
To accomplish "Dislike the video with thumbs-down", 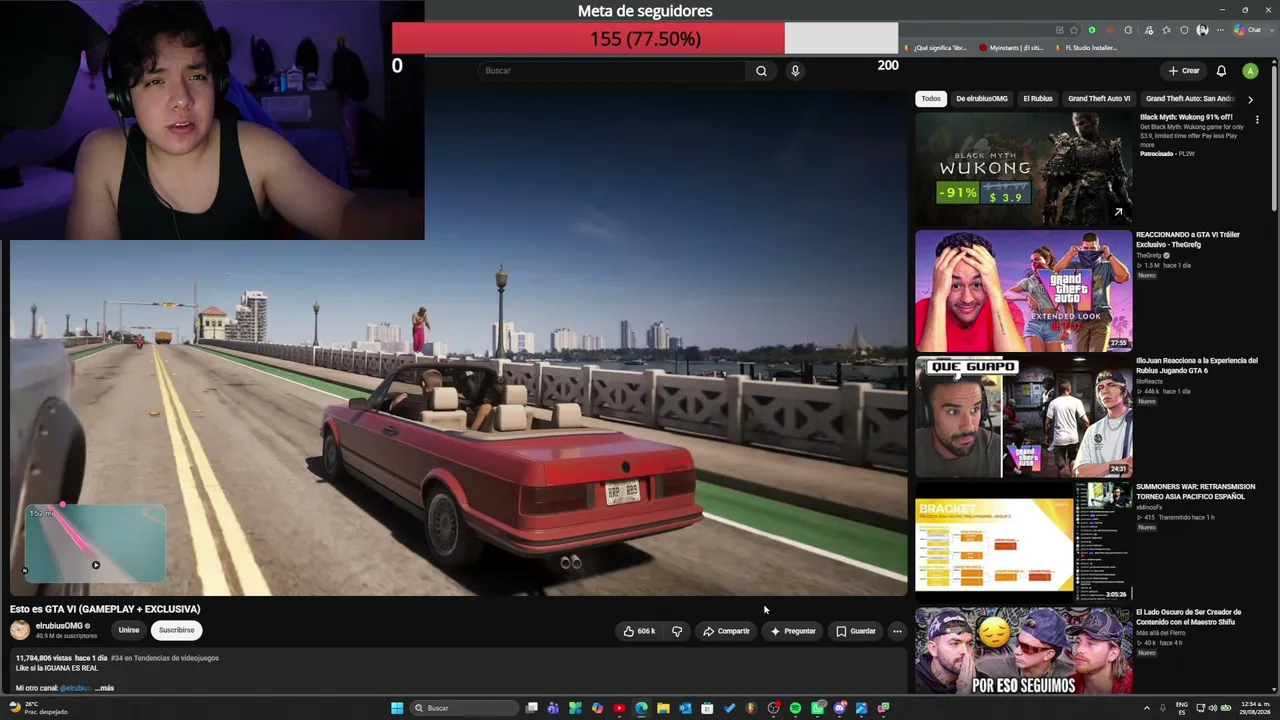I will point(677,631).
